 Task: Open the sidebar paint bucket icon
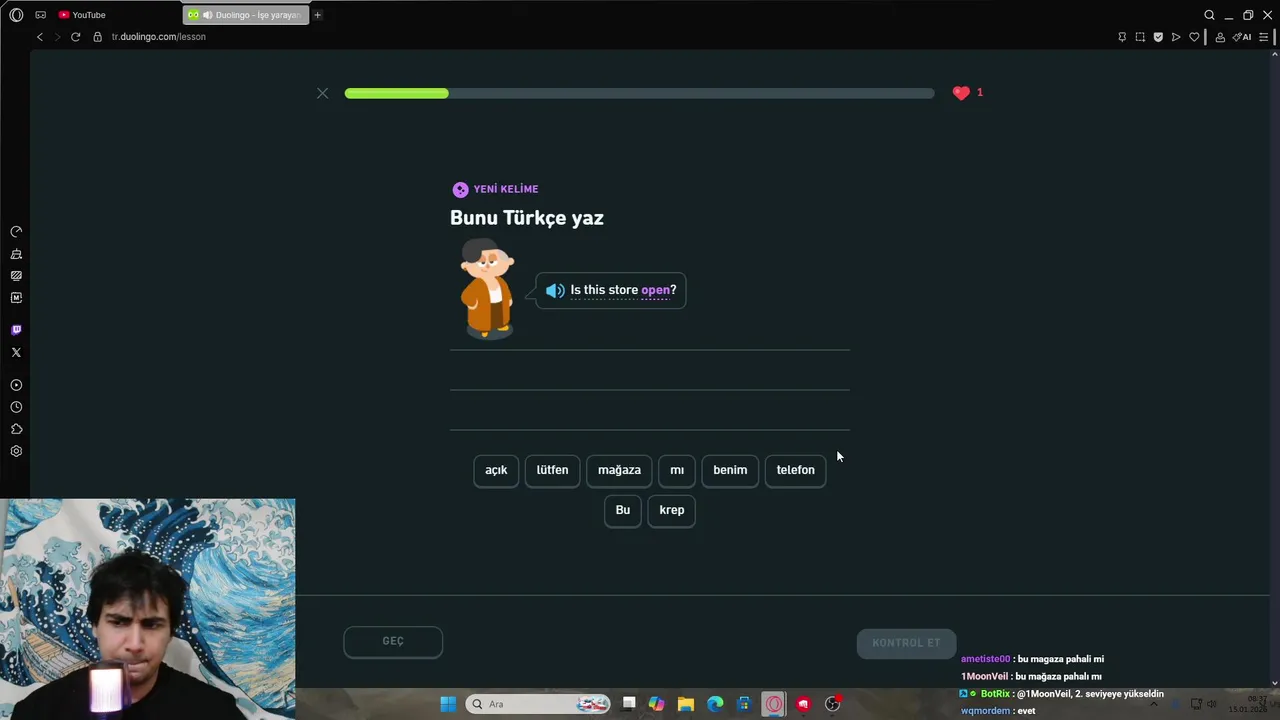click(16, 254)
